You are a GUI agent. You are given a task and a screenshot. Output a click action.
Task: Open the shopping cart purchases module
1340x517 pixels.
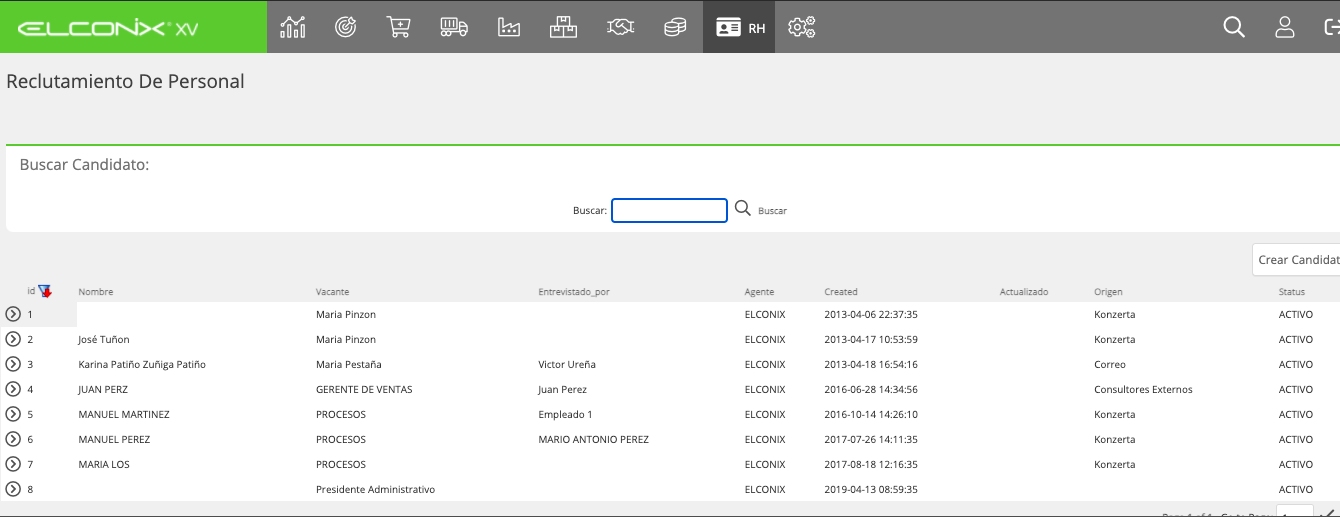(399, 27)
